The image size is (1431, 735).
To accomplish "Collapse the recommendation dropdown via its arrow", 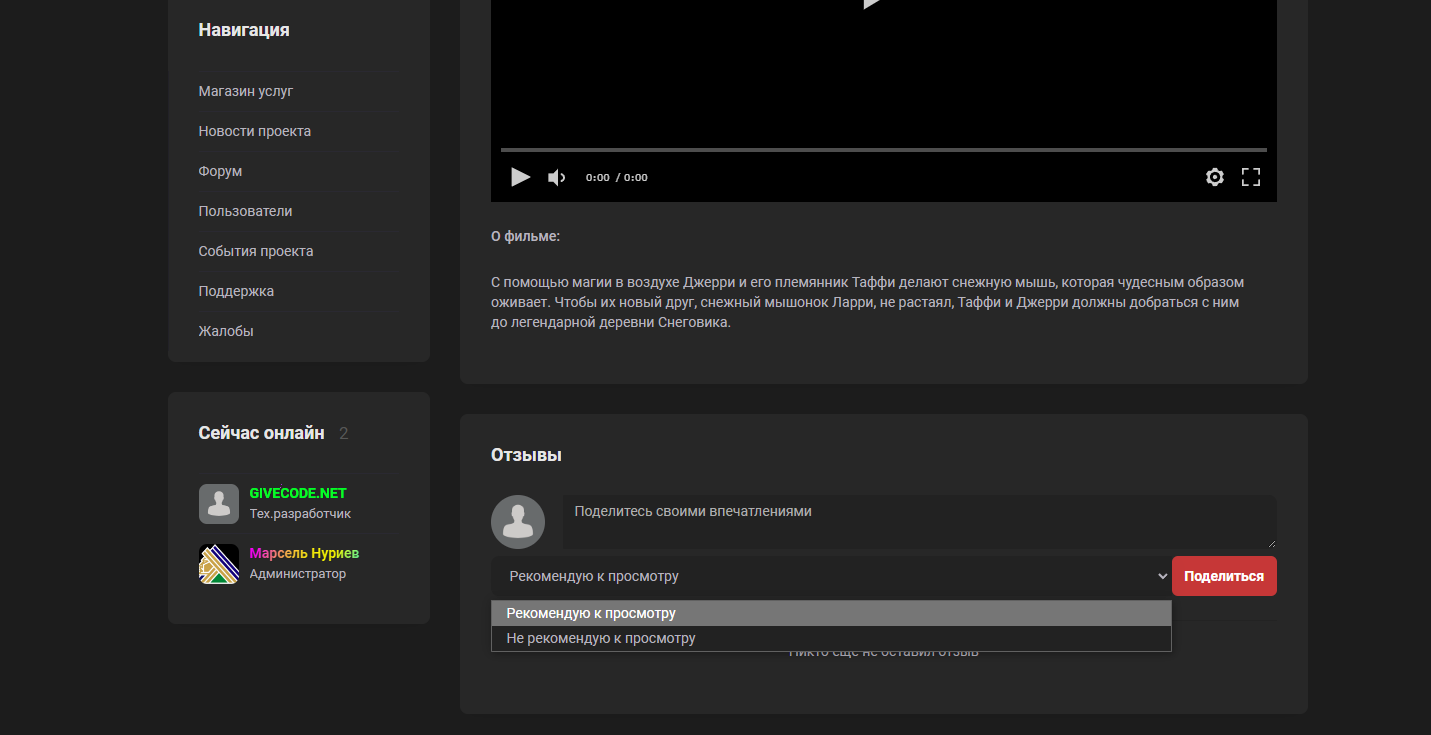I will click(x=1162, y=576).
